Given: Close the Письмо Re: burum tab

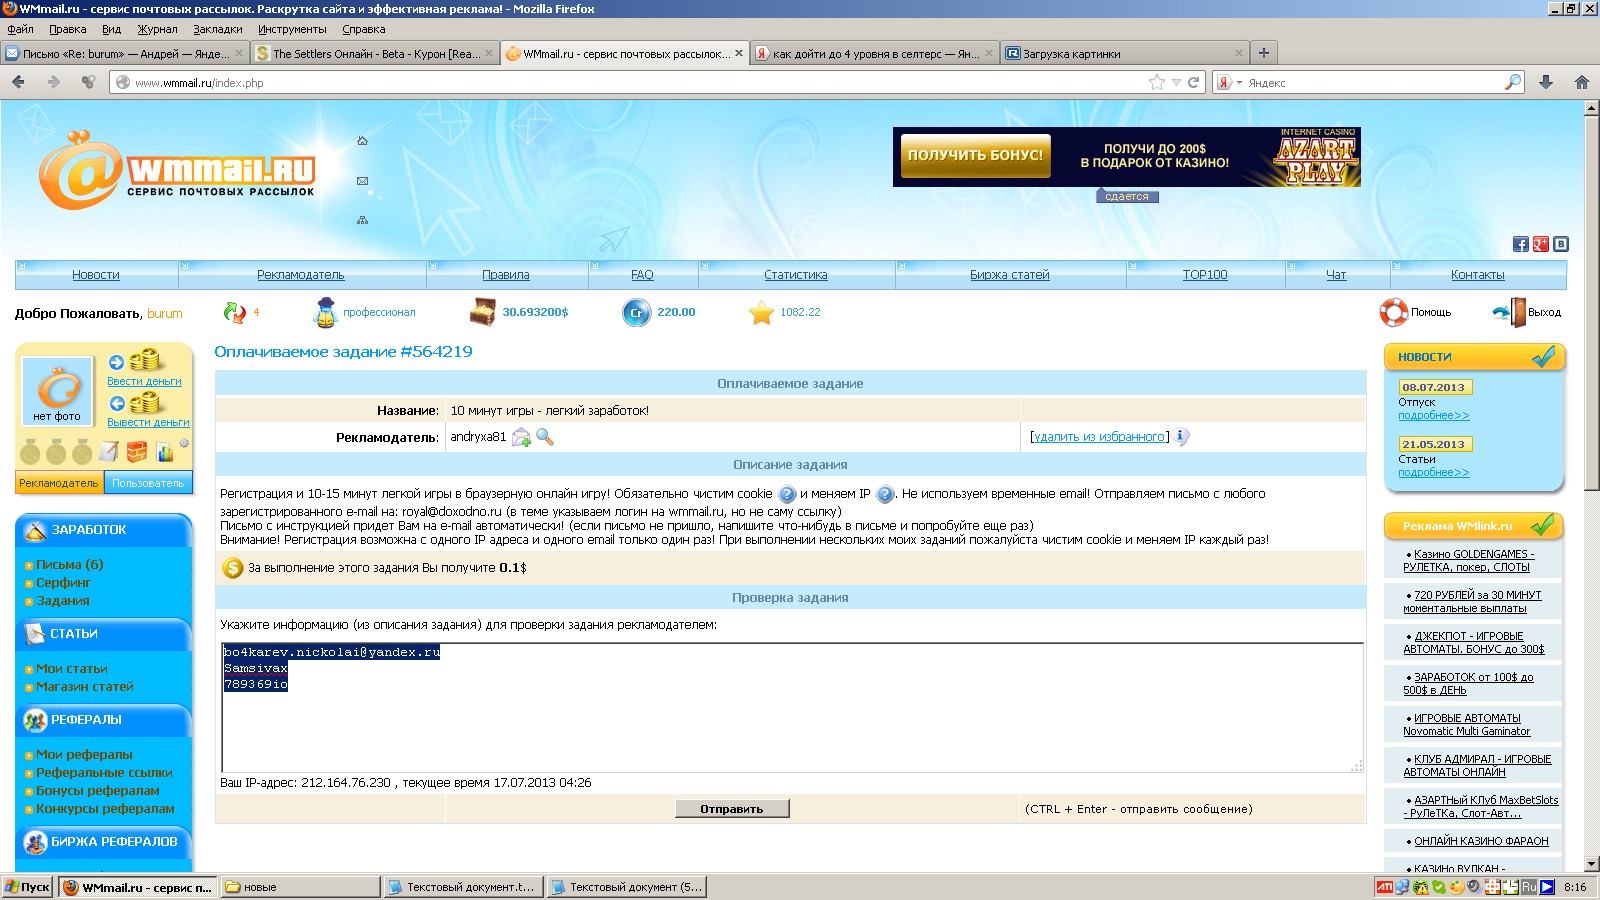Looking at the screenshot, I should 239,54.
